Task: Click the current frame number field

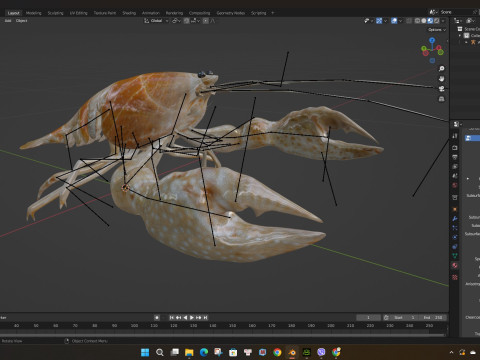Action: coord(368,317)
